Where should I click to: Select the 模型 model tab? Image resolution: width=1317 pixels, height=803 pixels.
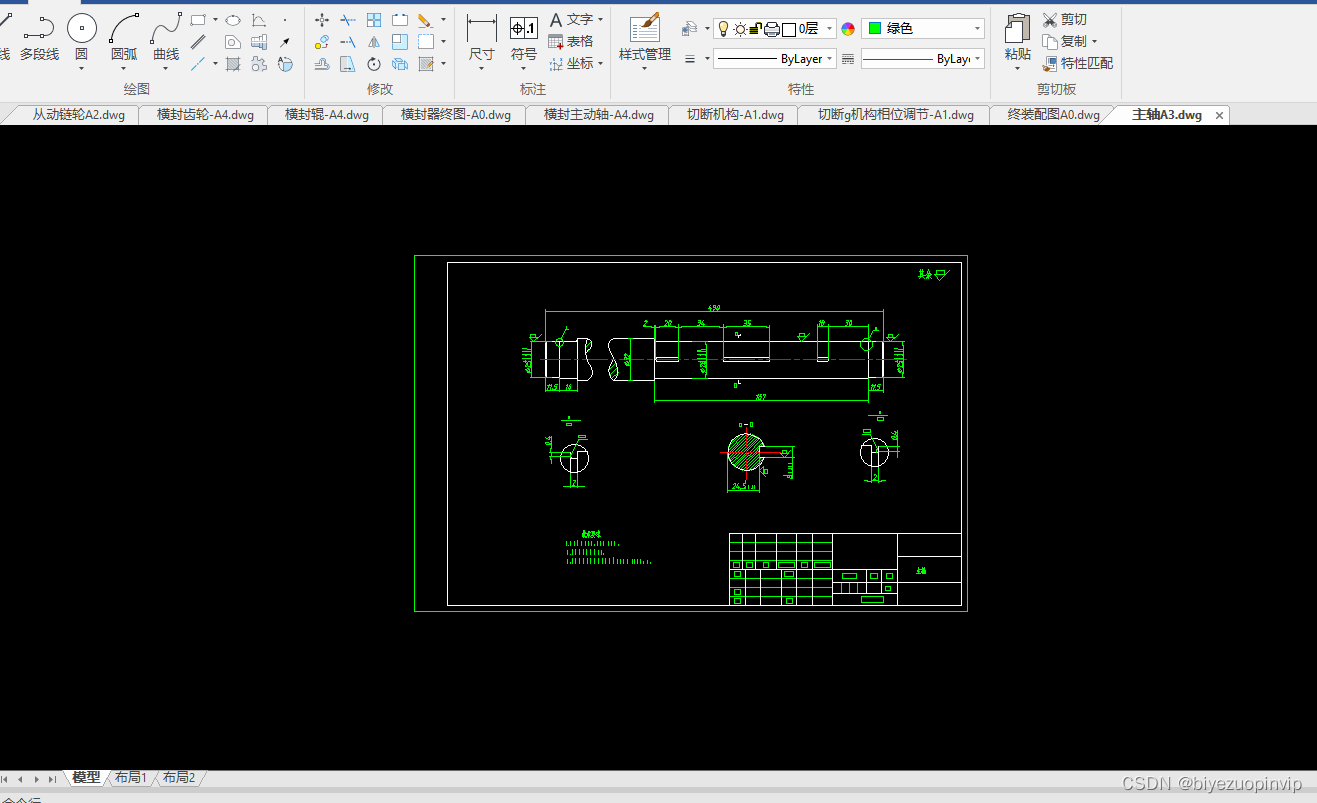point(86,777)
